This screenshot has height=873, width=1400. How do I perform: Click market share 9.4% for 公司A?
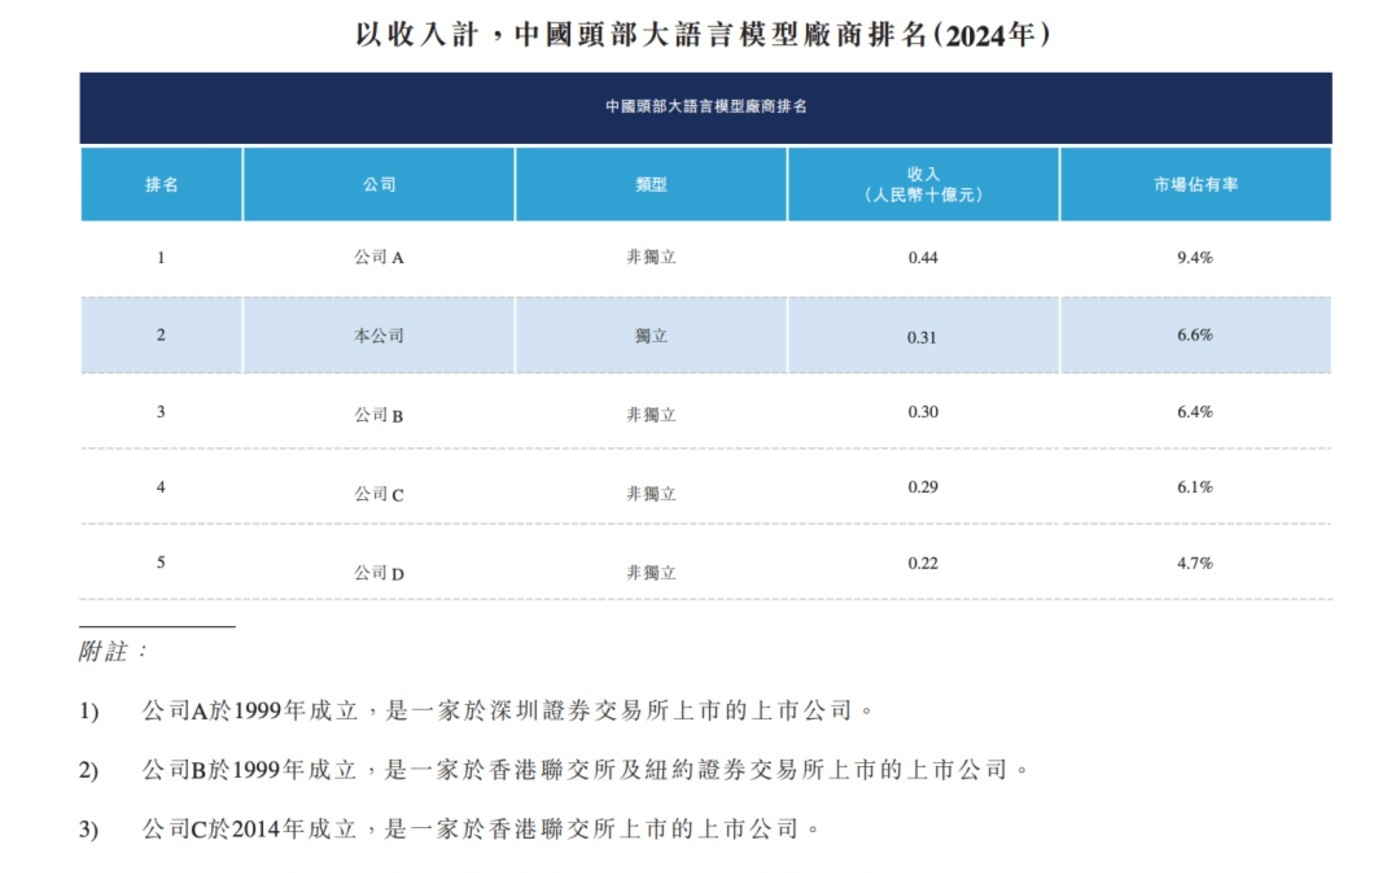[x=1196, y=256]
